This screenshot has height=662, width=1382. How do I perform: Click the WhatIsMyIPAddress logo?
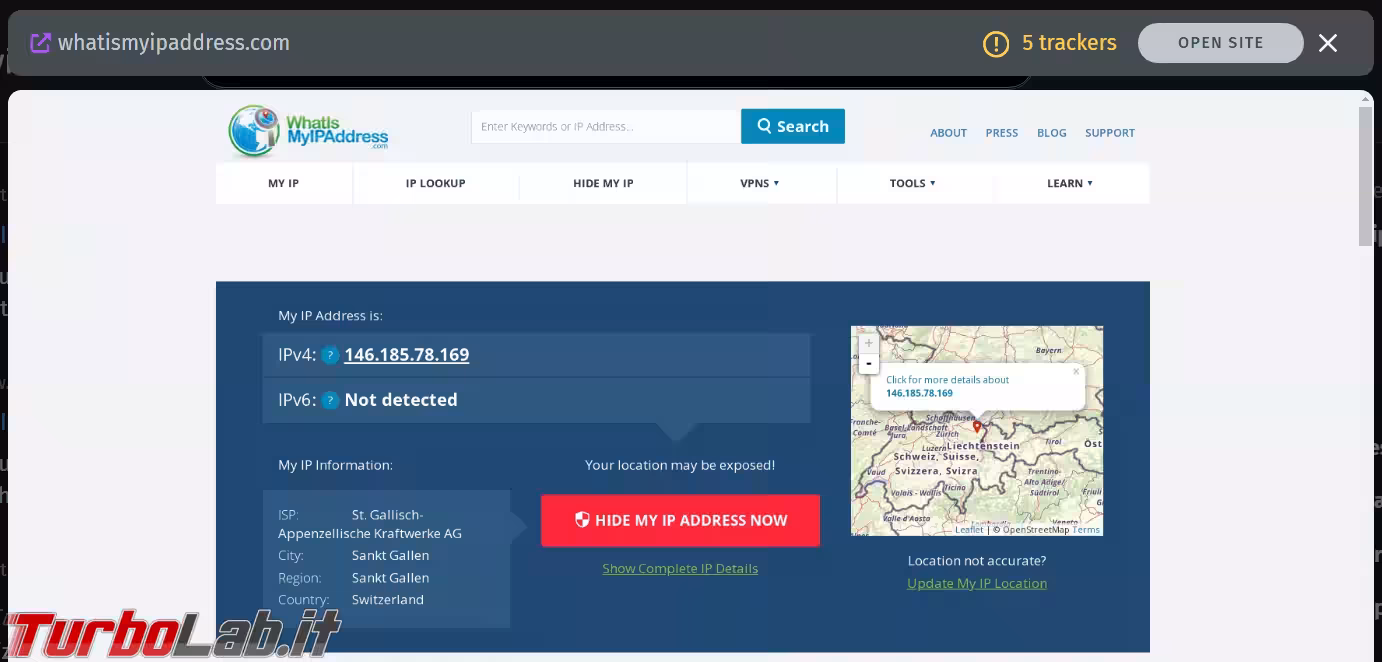click(308, 131)
